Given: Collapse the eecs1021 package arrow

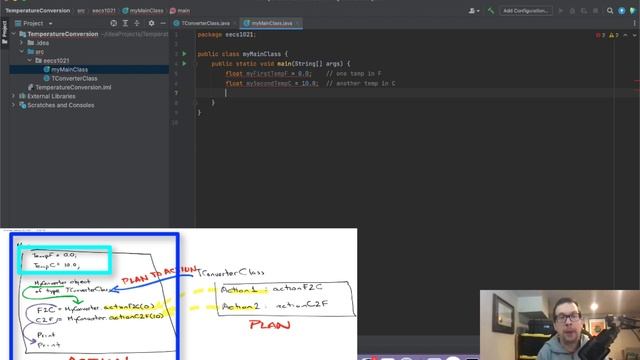Looking at the screenshot, I should coord(29,60).
